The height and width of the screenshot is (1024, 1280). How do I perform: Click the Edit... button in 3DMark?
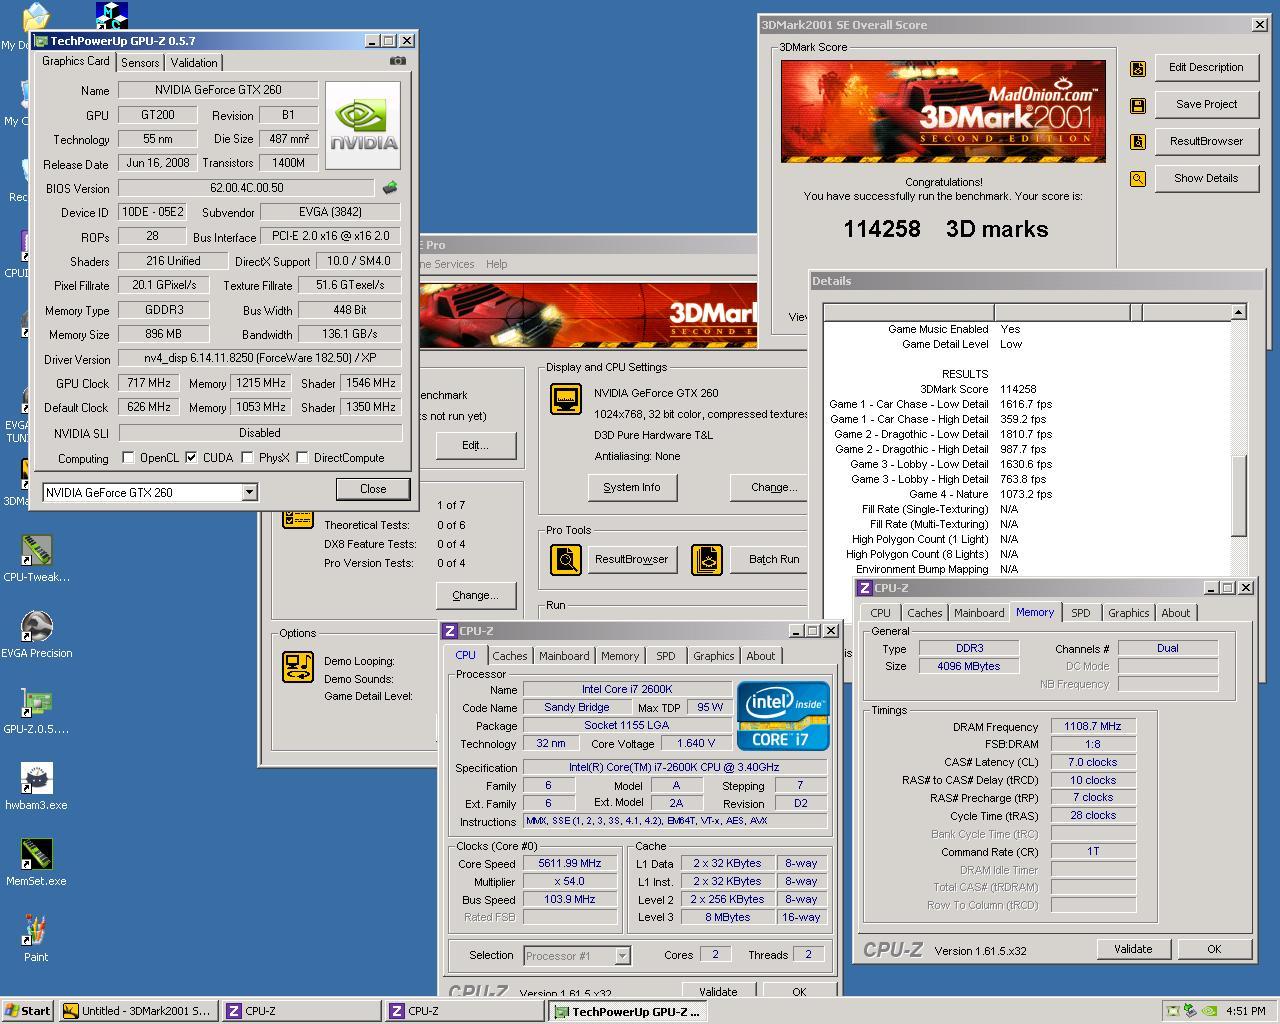click(x=475, y=445)
